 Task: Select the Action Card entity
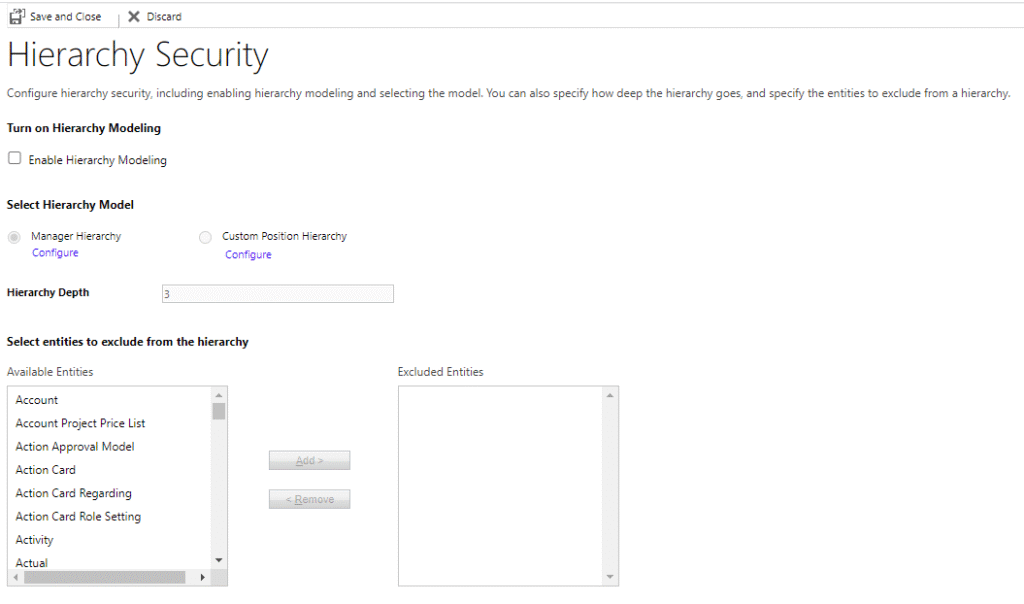click(x=46, y=469)
